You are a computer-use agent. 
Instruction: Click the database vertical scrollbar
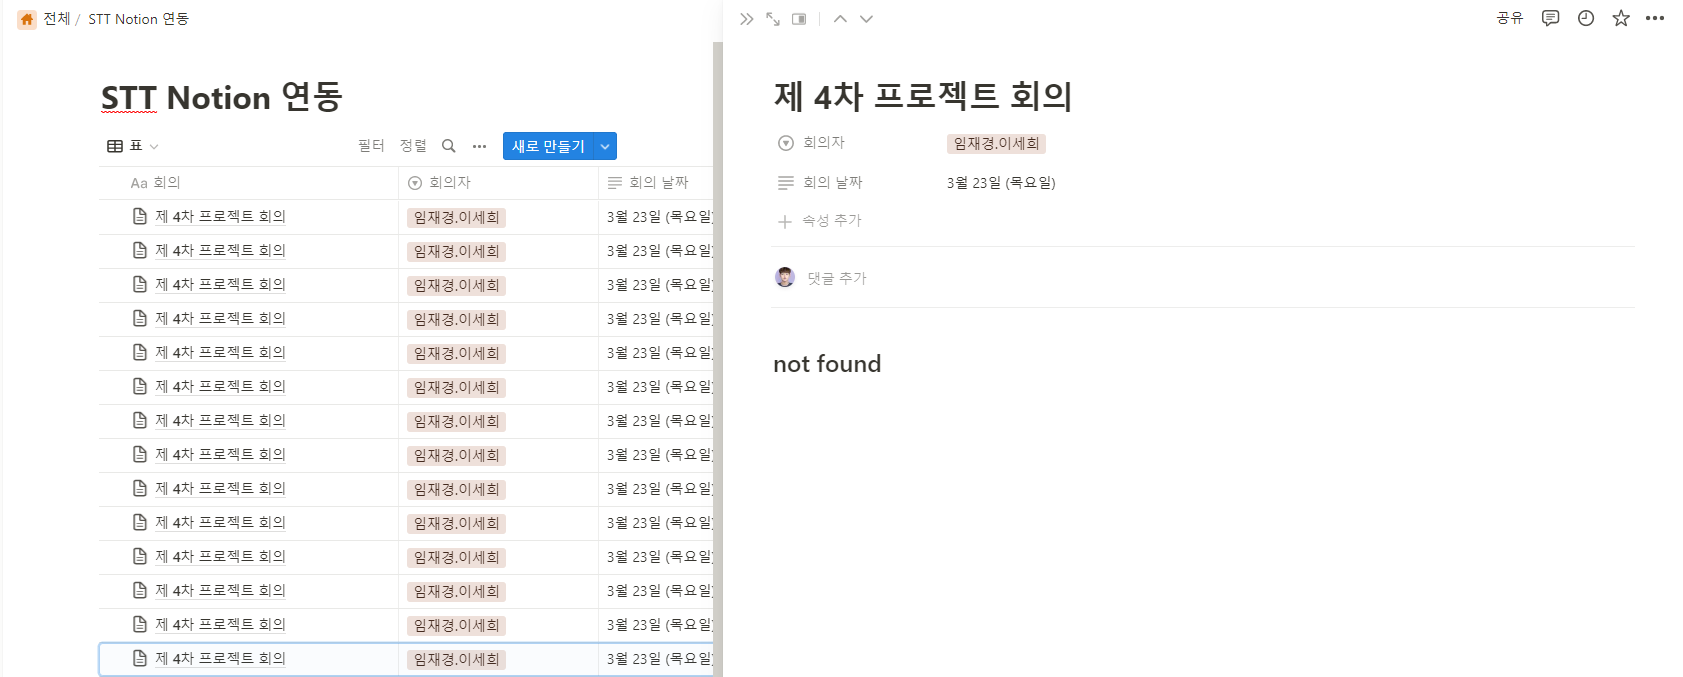coord(717,360)
